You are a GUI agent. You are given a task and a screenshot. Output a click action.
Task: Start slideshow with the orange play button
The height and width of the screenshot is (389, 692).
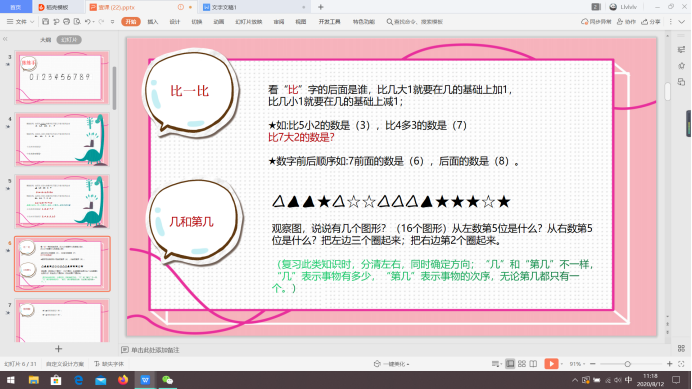click(x=551, y=363)
